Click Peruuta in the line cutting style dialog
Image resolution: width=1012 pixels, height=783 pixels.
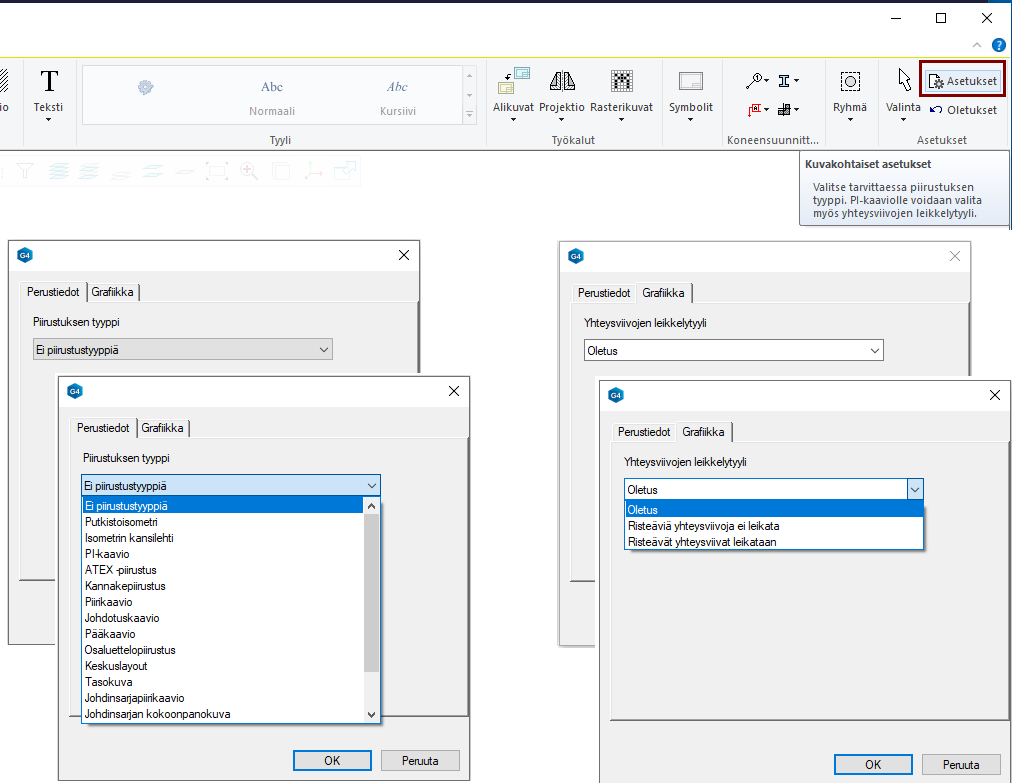(960, 764)
